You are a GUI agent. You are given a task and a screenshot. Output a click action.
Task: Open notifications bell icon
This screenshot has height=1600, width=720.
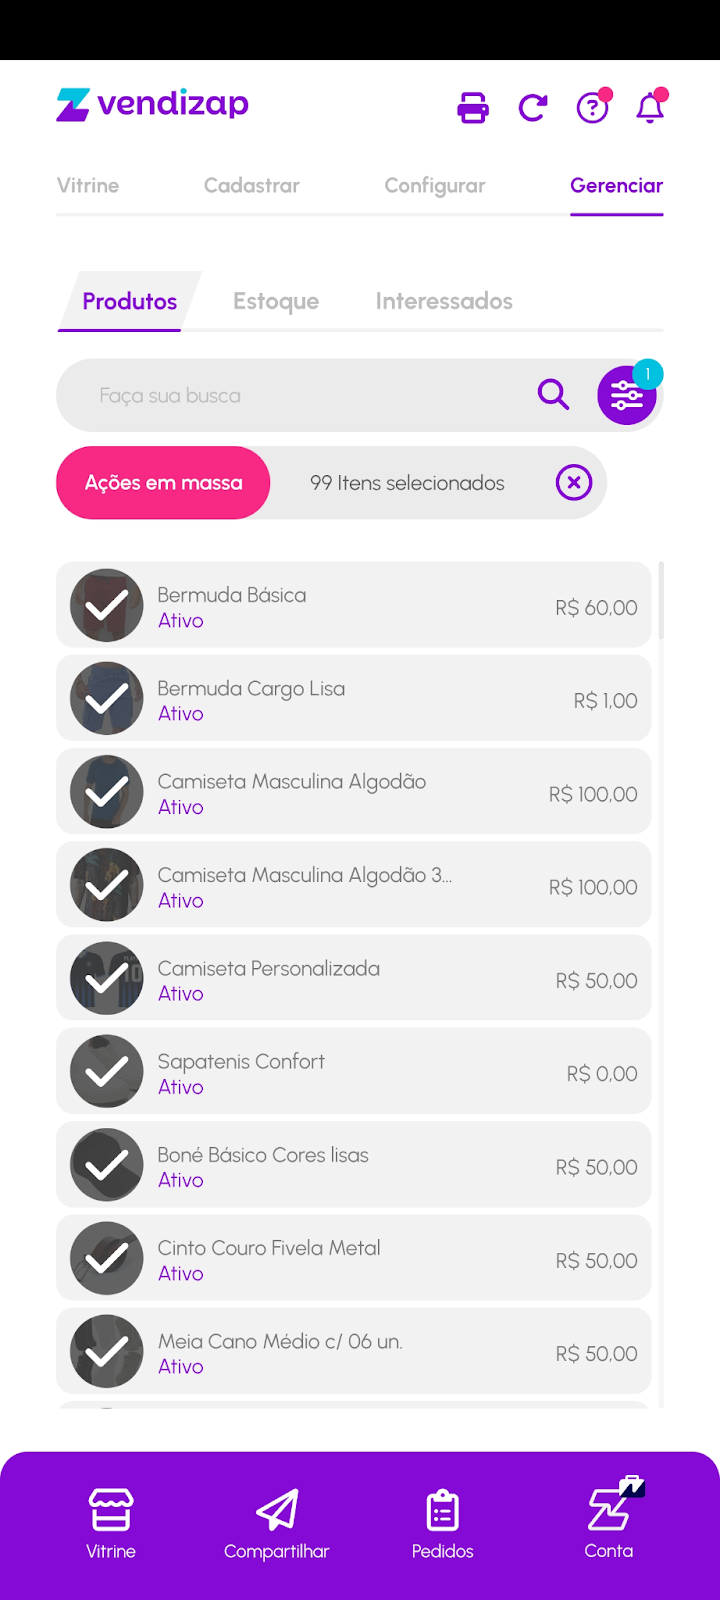pyautogui.click(x=650, y=107)
